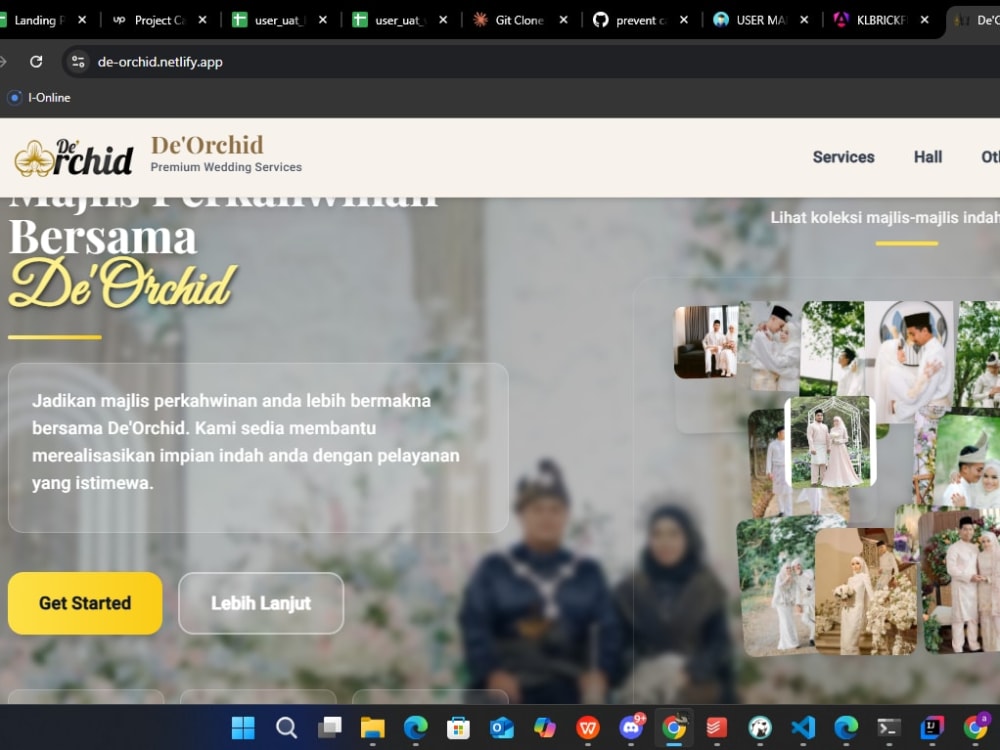Open Windows taskbar Search
Viewport: 1000px width, 750px height.
click(x=286, y=727)
